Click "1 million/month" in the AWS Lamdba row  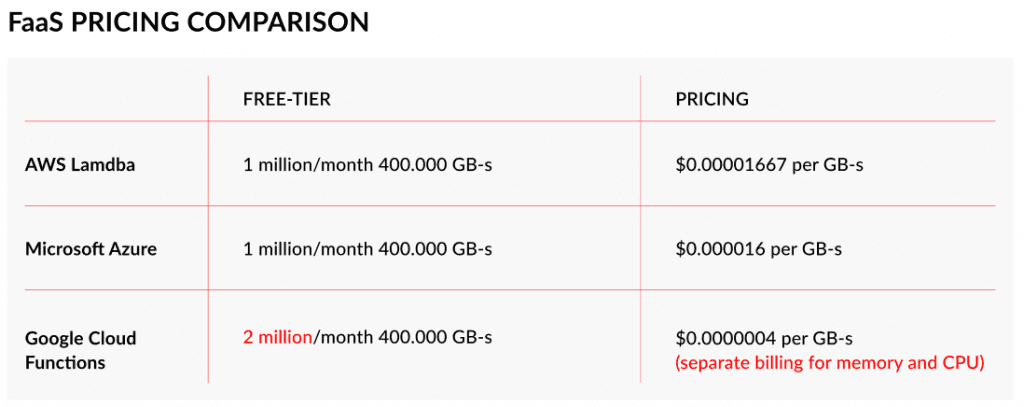point(309,165)
